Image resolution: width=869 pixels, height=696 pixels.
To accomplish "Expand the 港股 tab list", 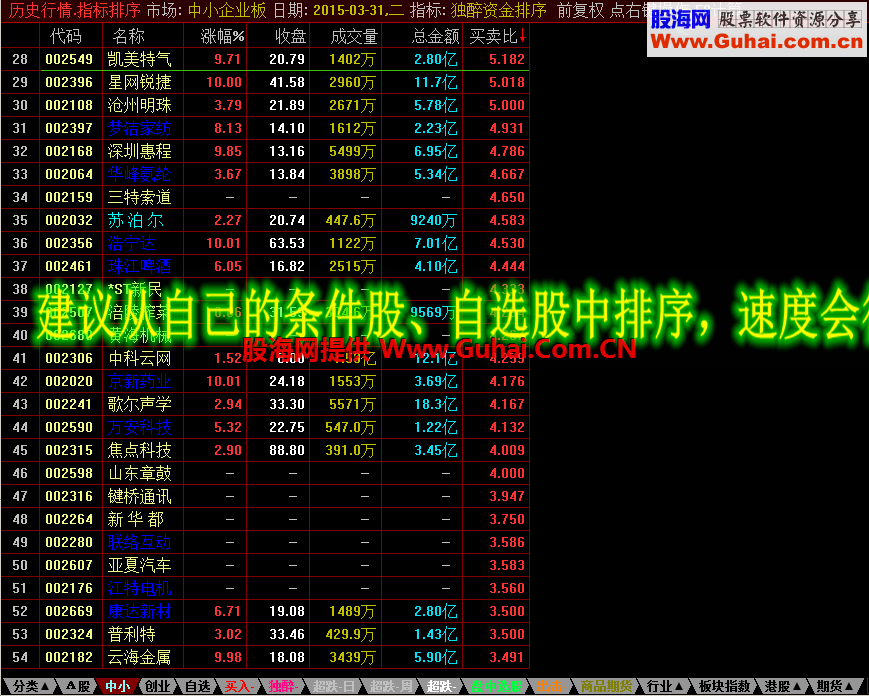I will [782, 687].
